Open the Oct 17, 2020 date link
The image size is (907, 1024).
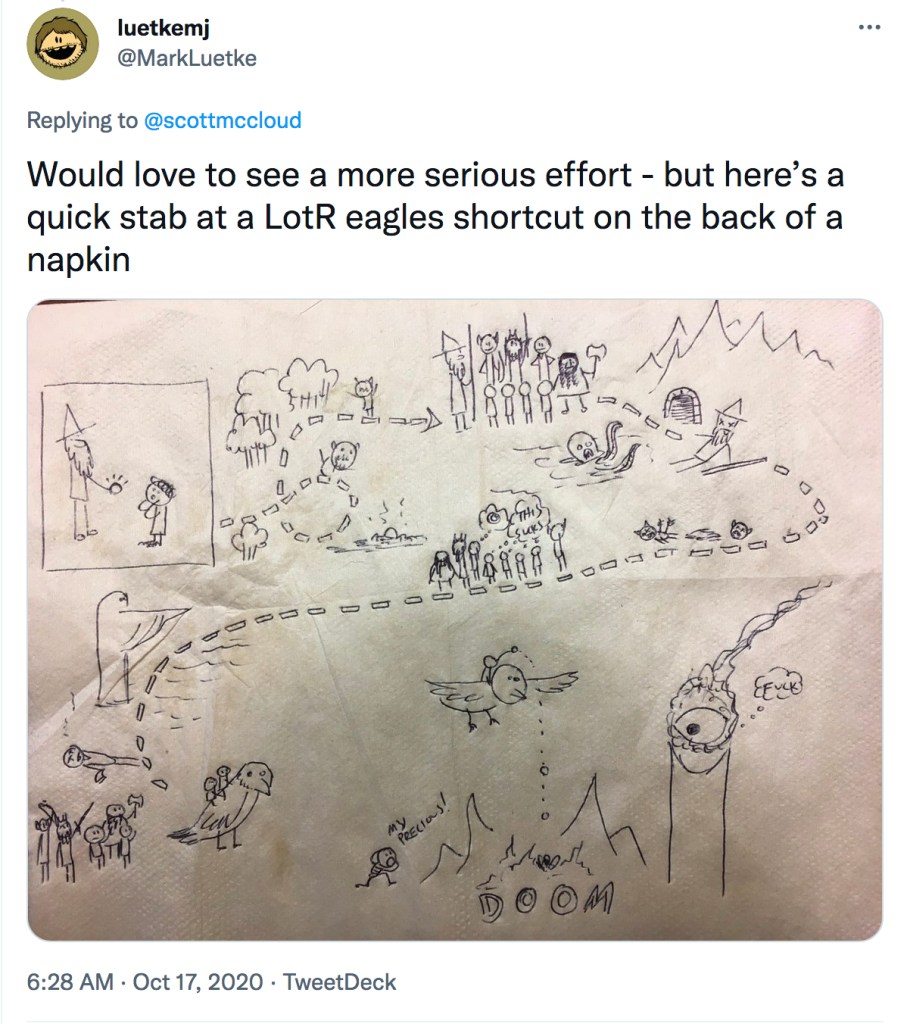click(x=198, y=982)
